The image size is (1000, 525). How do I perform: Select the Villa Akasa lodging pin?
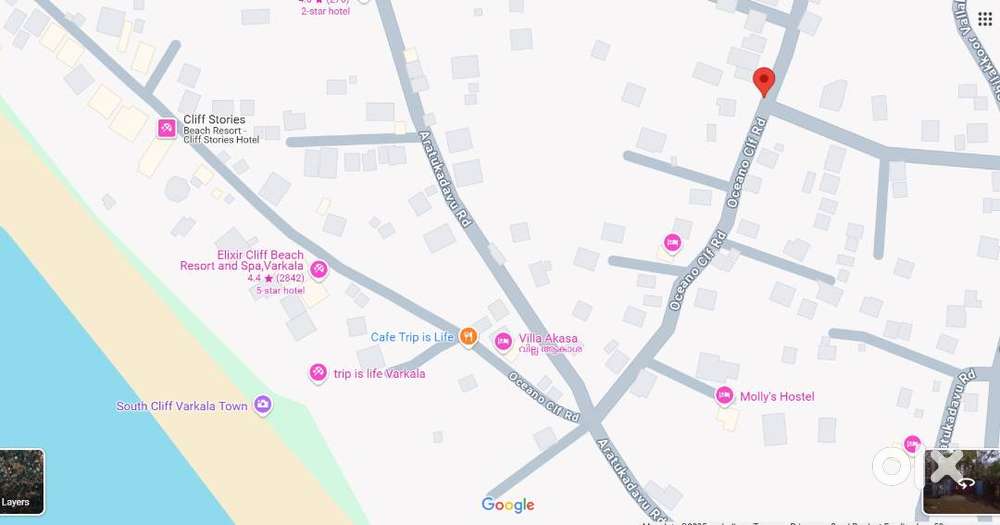(x=503, y=342)
